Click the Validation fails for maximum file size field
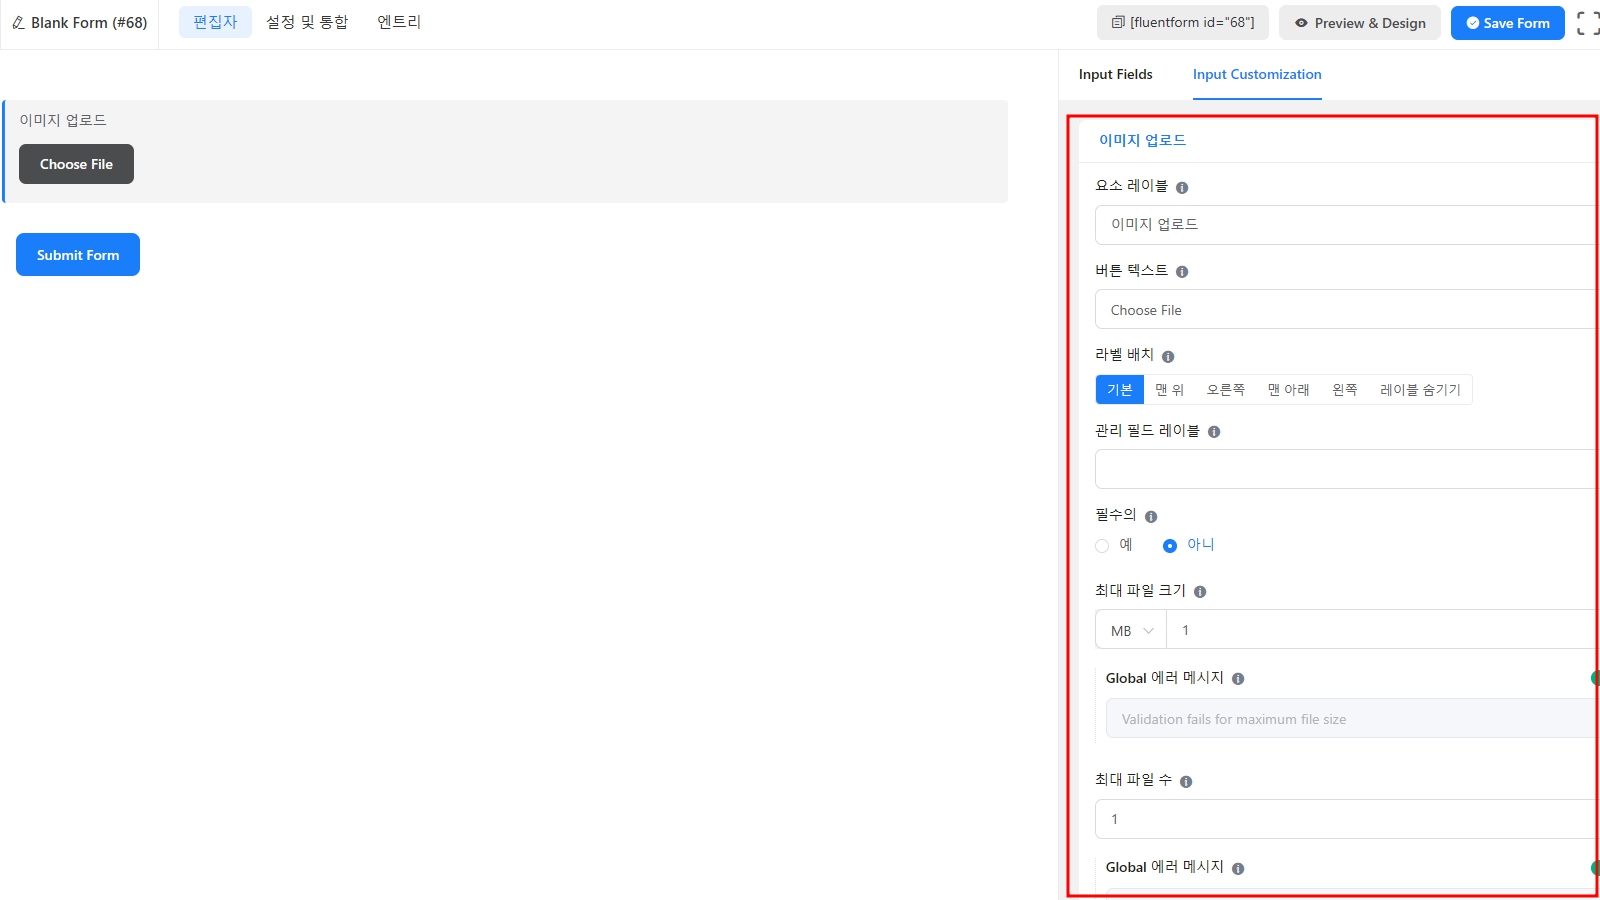 point(1351,719)
